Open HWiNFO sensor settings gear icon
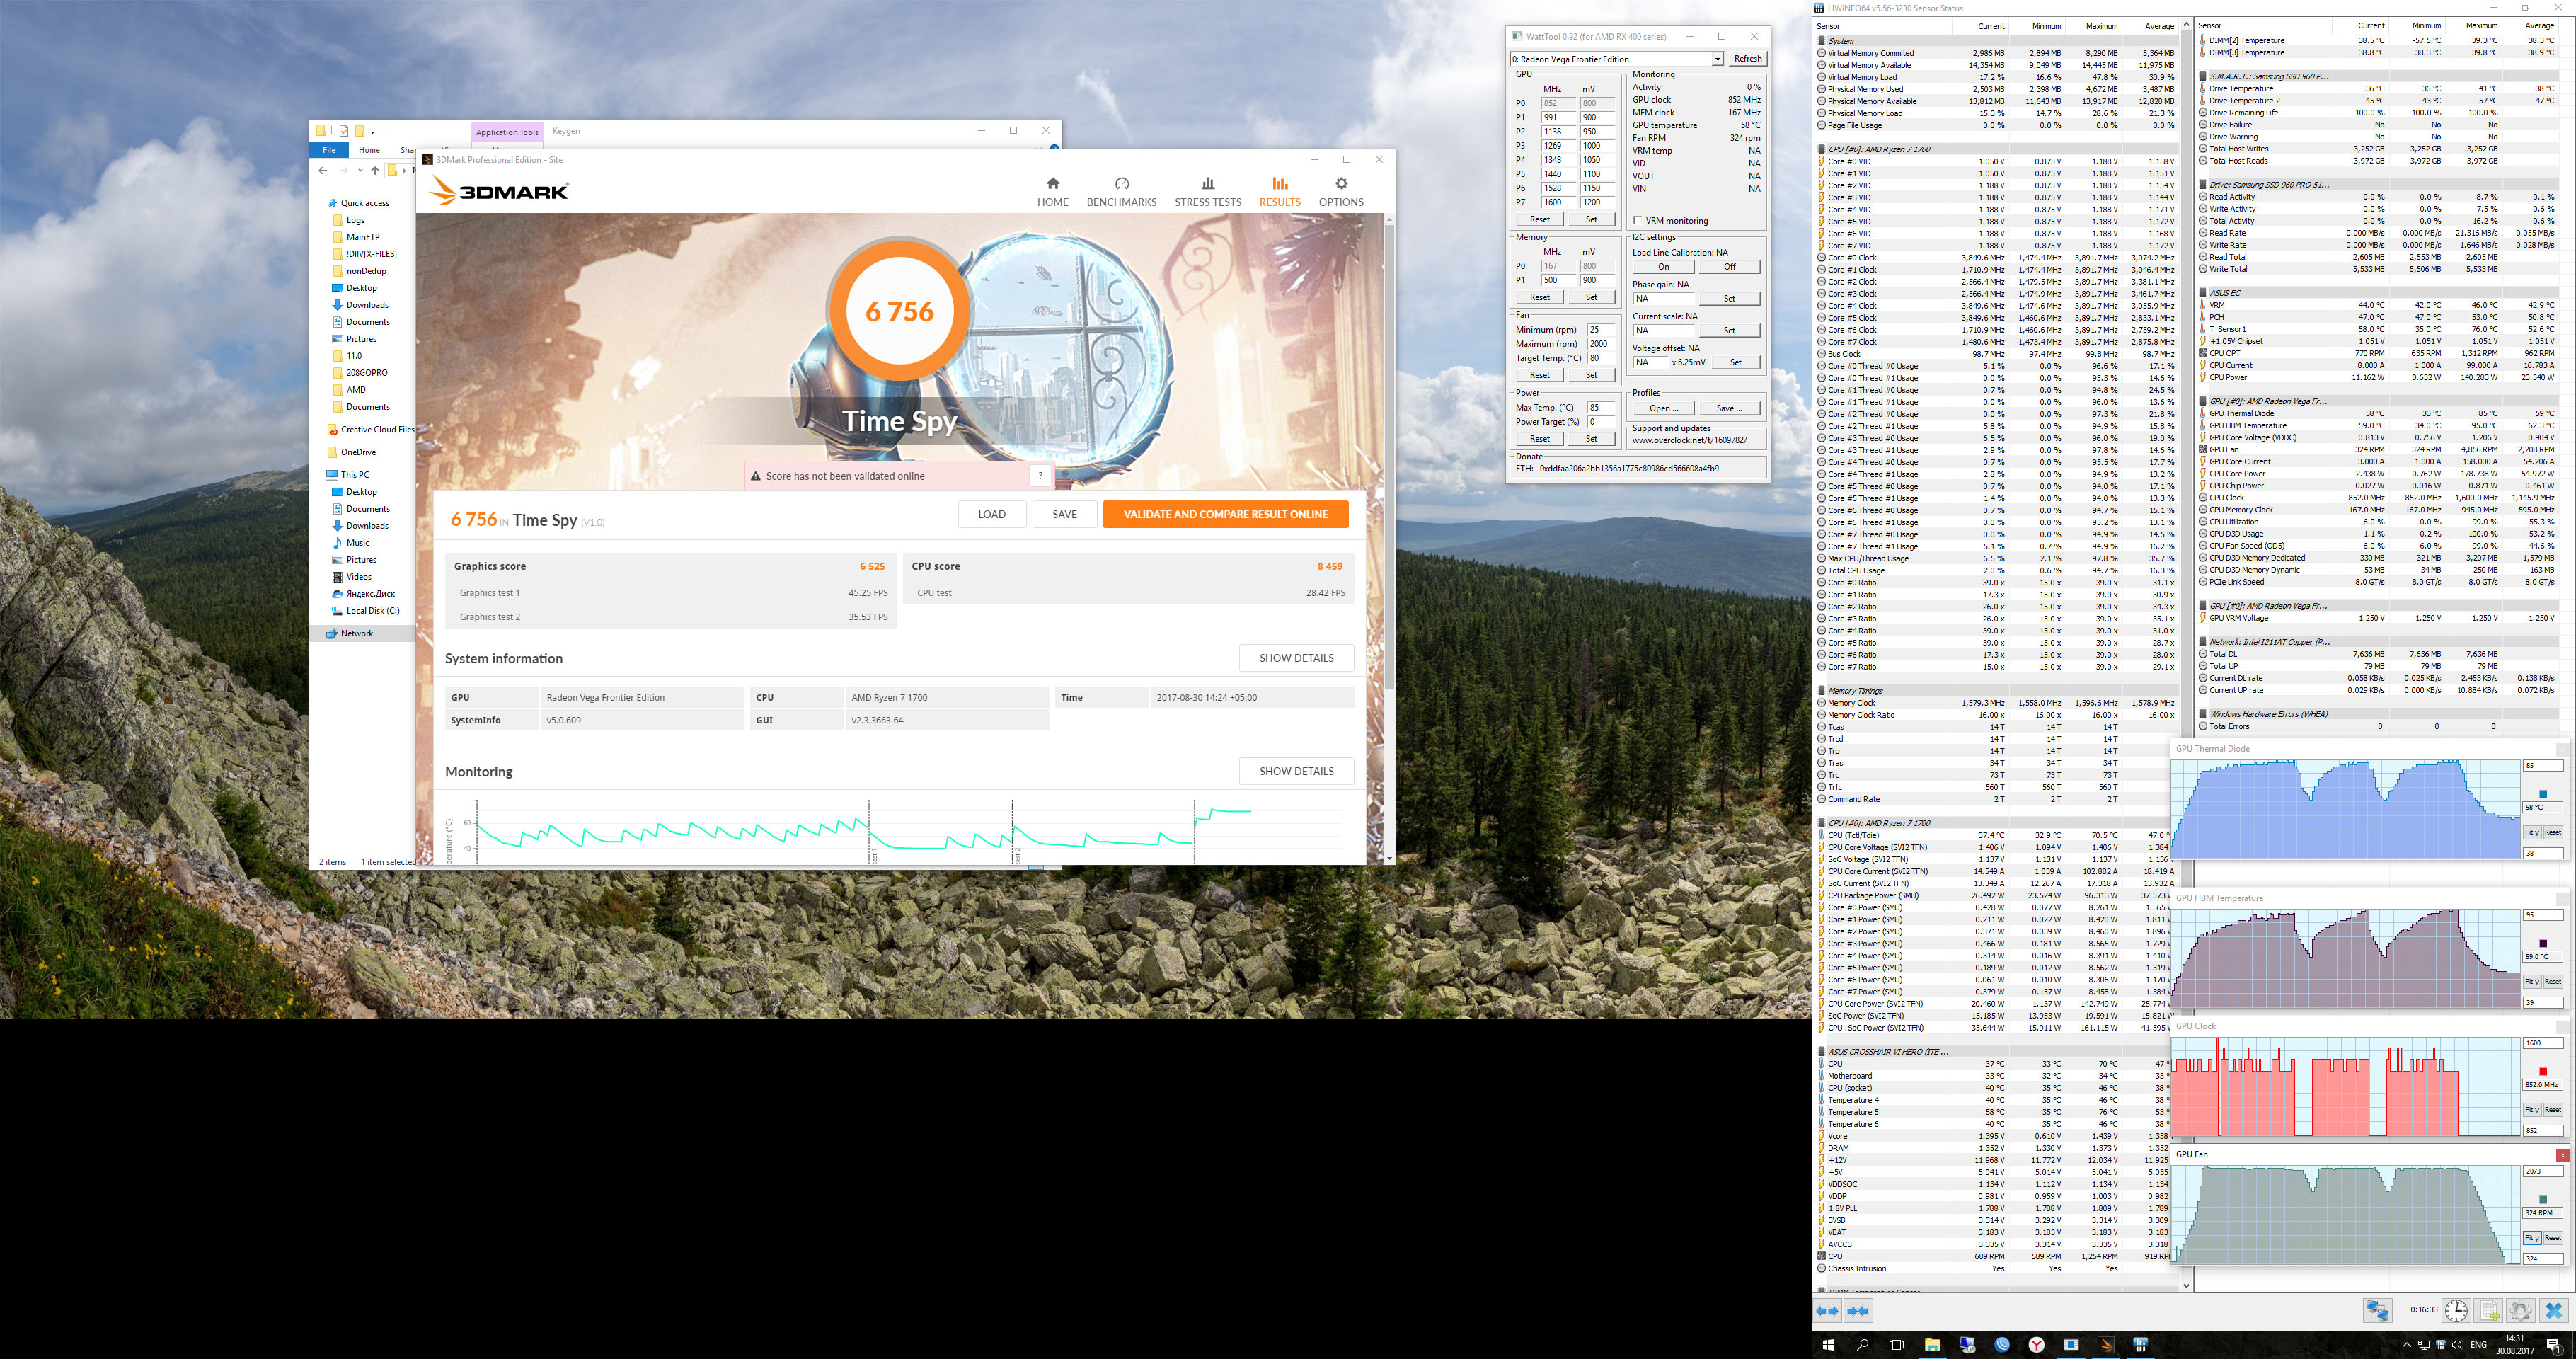The width and height of the screenshot is (2576, 1359). click(2520, 1310)
